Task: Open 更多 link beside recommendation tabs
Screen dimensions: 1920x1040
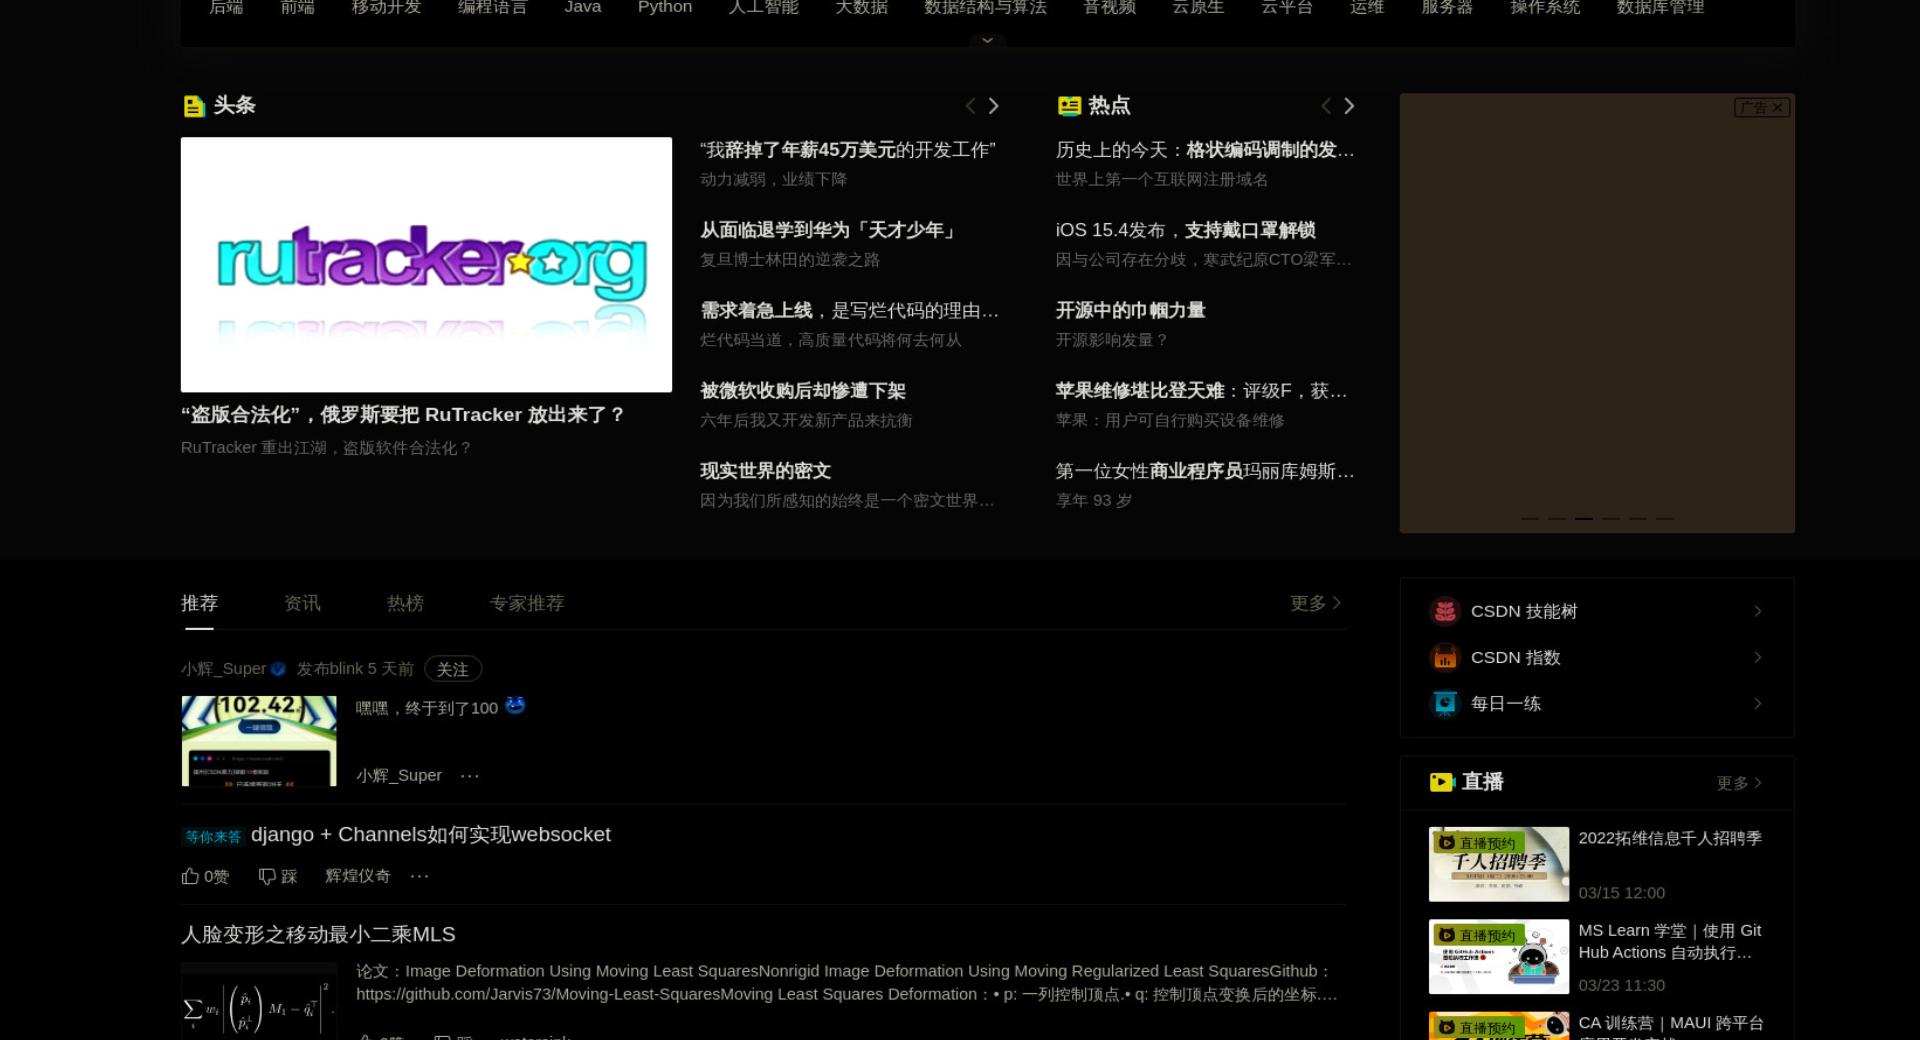Action: coord(1315,603)
